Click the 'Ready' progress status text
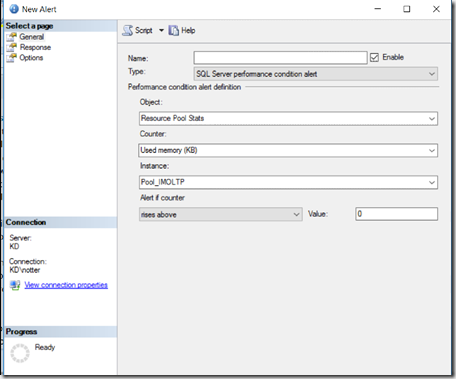 45,347
